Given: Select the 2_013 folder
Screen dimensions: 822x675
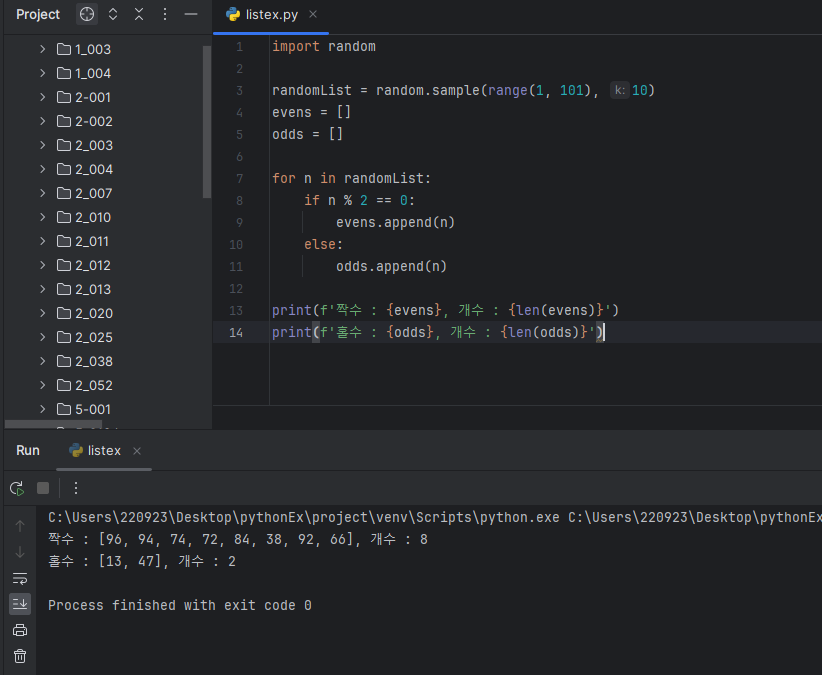Looking at the screenshot, I should click(x=93, y=289).
